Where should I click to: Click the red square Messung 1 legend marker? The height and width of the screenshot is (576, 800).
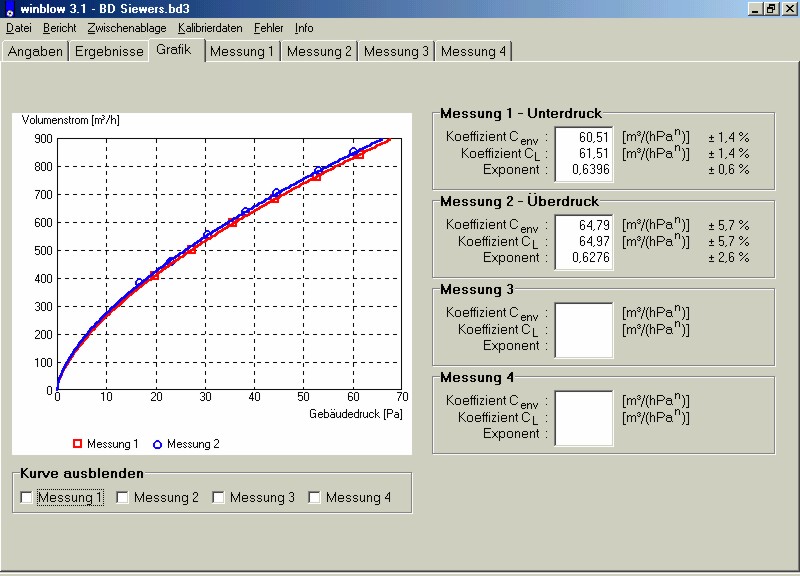(78, 444)
